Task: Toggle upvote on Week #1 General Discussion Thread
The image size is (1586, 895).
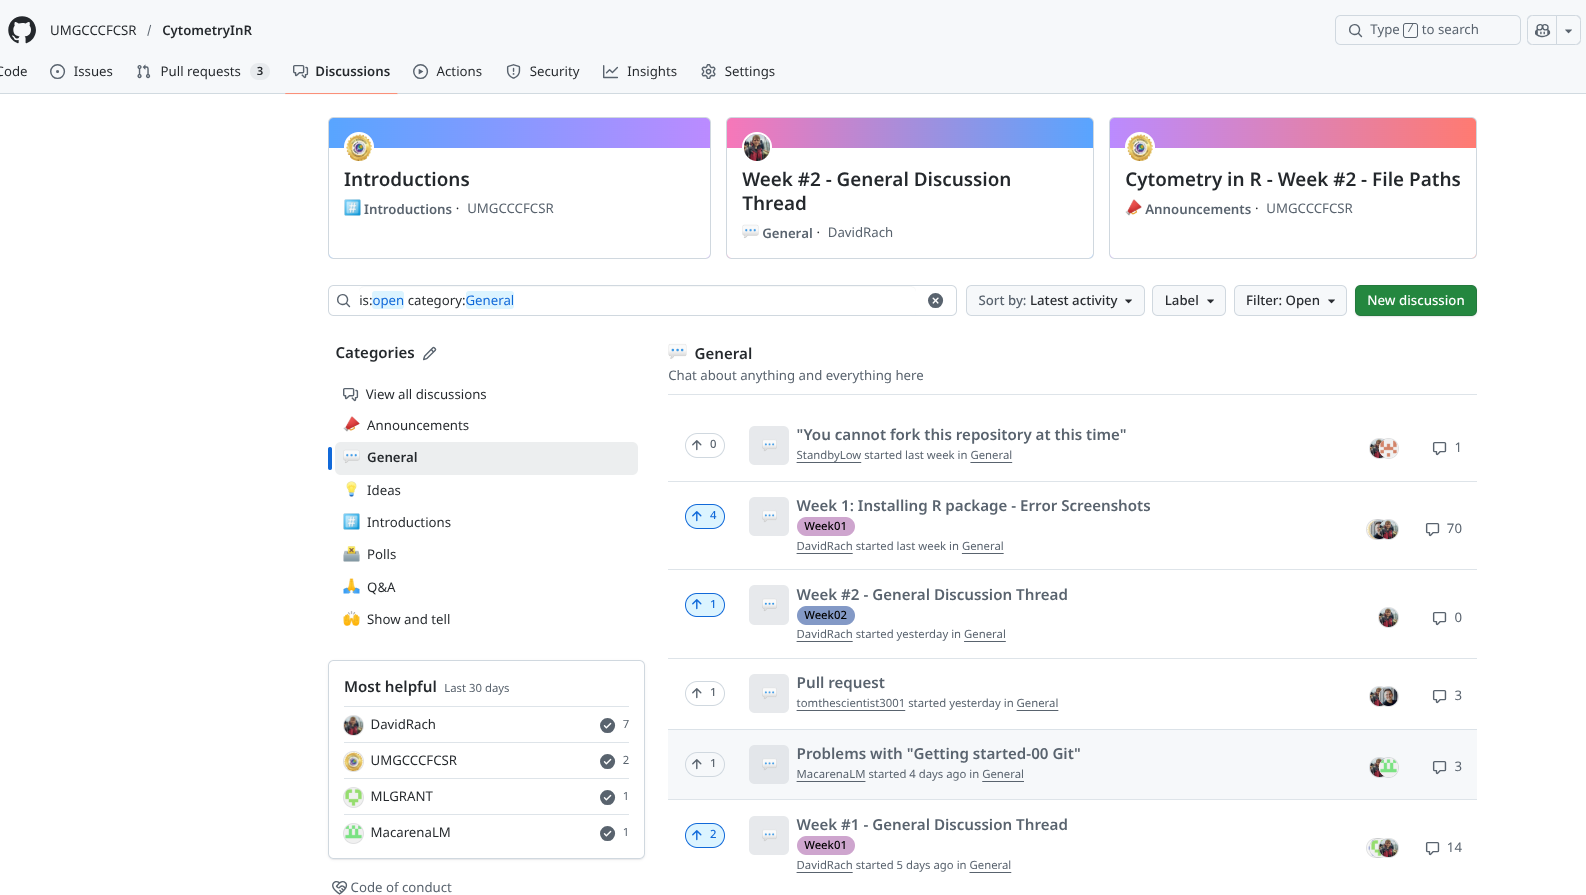Action: pyautogui.click(x=704, y=835)
